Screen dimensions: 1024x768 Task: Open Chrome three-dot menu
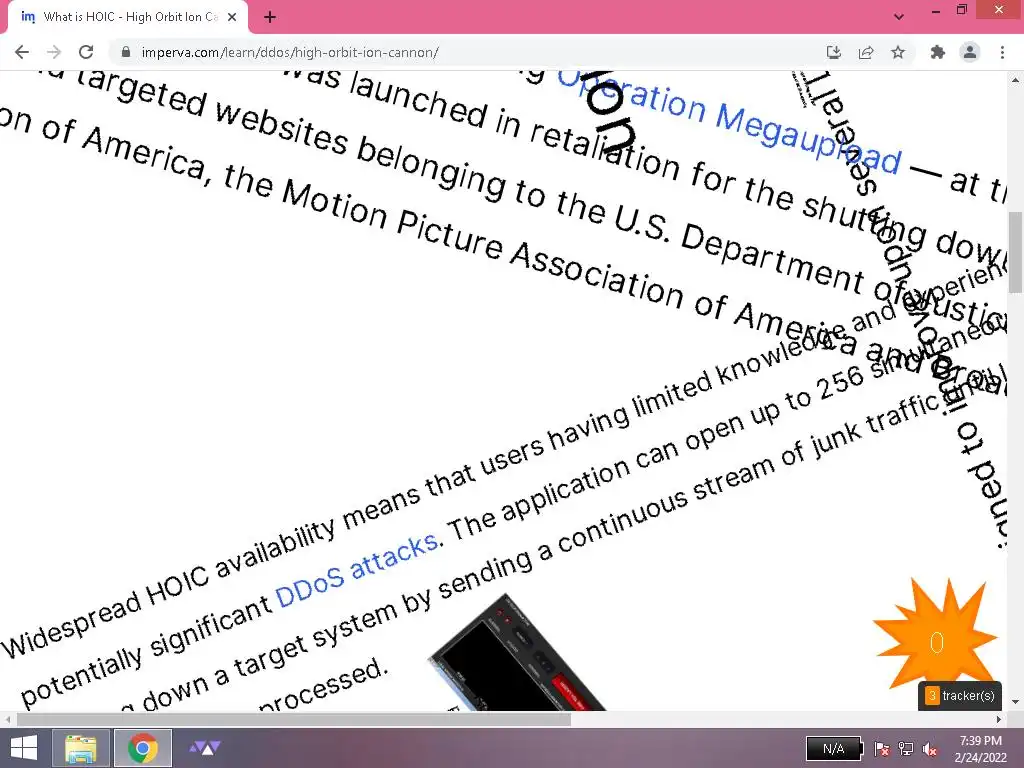click(x=1002, y=52)
